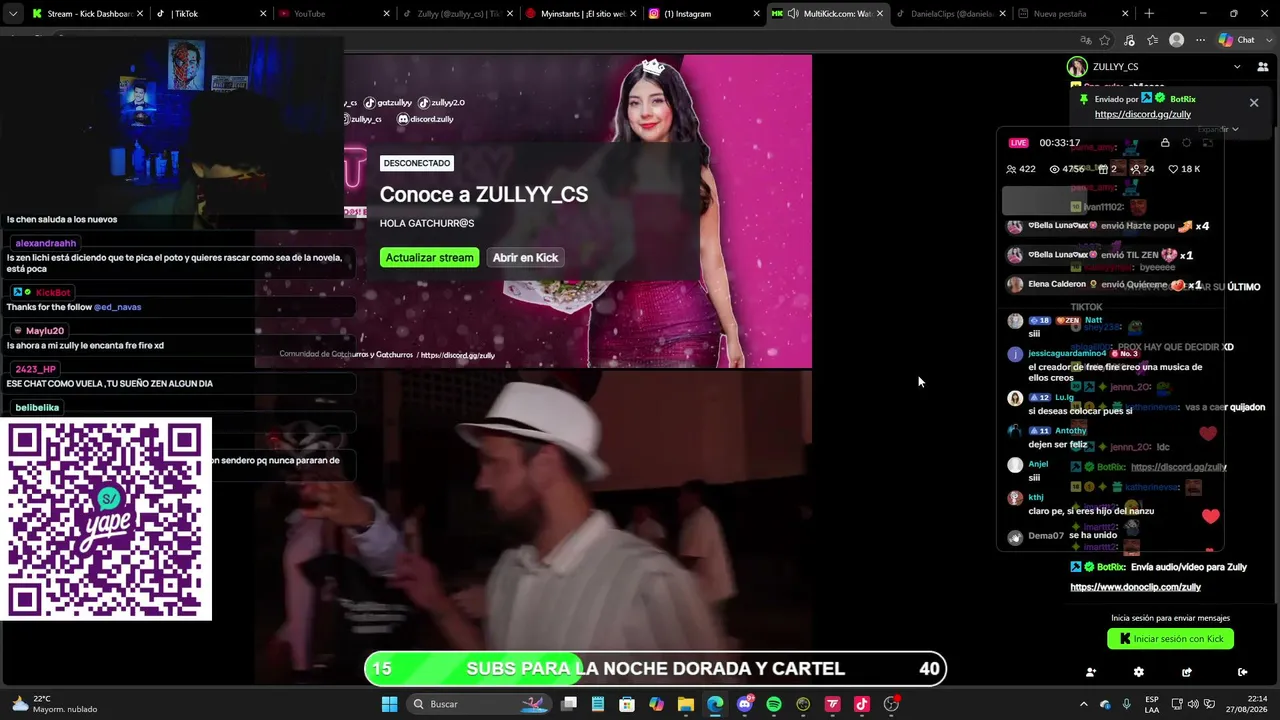Viewport: 1280px width, 720px height.
Task: Click the pop-out share icon below the chat
Action: [x=1186, y=672]
